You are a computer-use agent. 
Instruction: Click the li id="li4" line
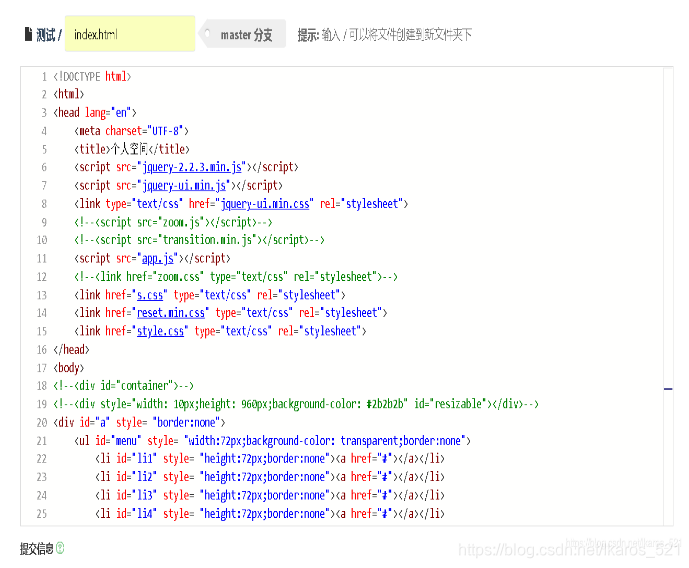(x=270, y=514)
